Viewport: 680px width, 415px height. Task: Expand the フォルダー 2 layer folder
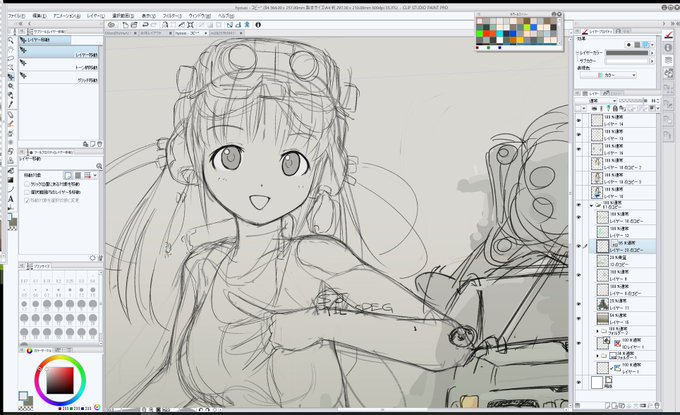[598, 331]
